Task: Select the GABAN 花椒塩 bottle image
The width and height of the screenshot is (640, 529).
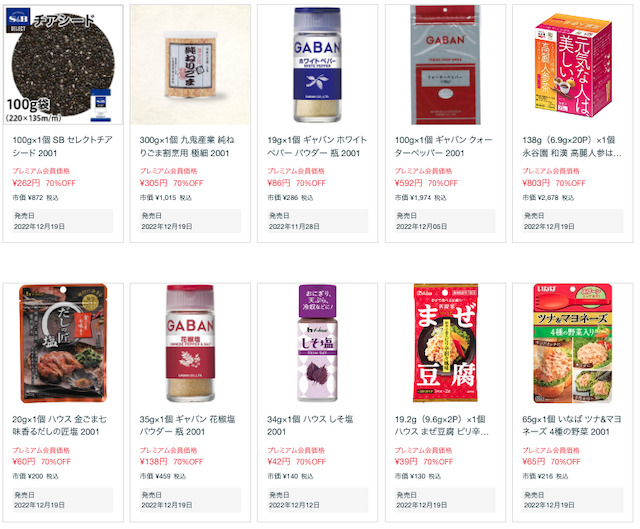Action: pyautogui.click(x=190, y=343)
